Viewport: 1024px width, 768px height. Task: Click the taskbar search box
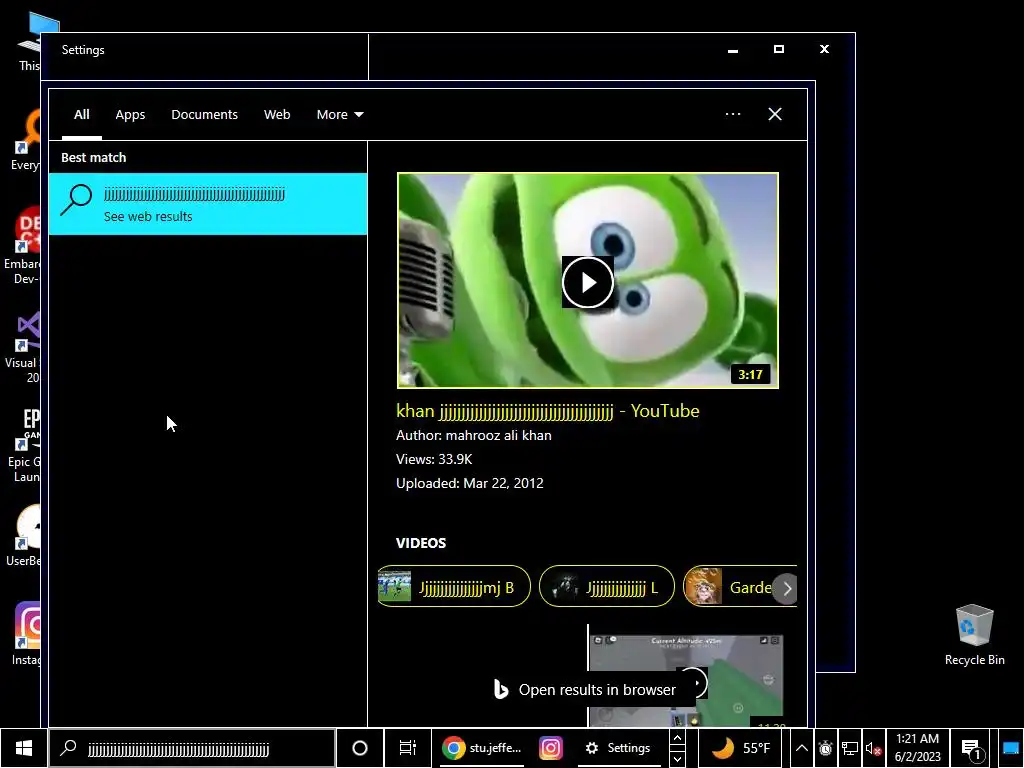point(191,748)
